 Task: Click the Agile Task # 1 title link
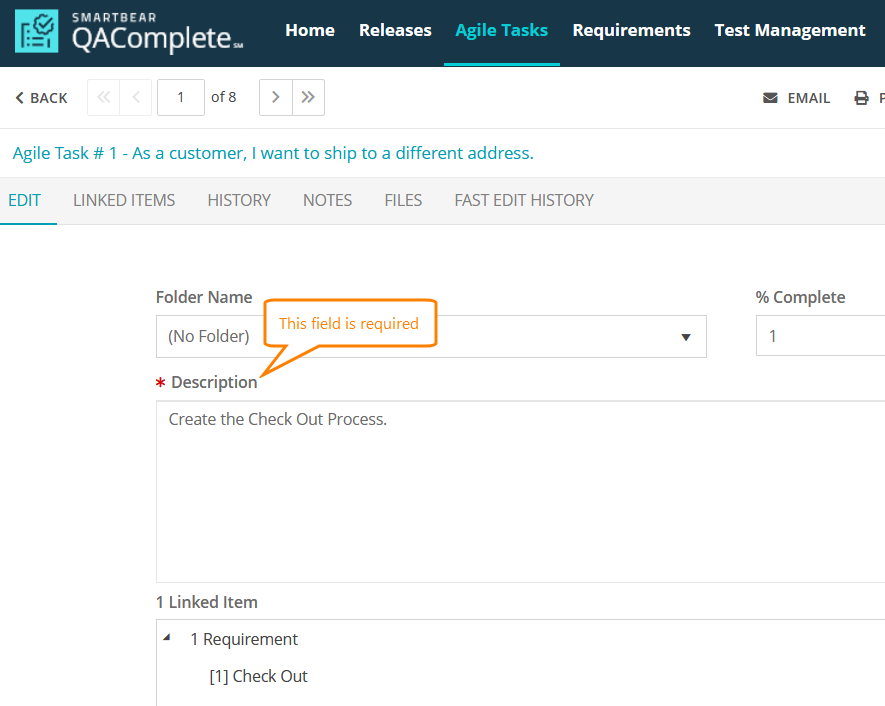273,153
